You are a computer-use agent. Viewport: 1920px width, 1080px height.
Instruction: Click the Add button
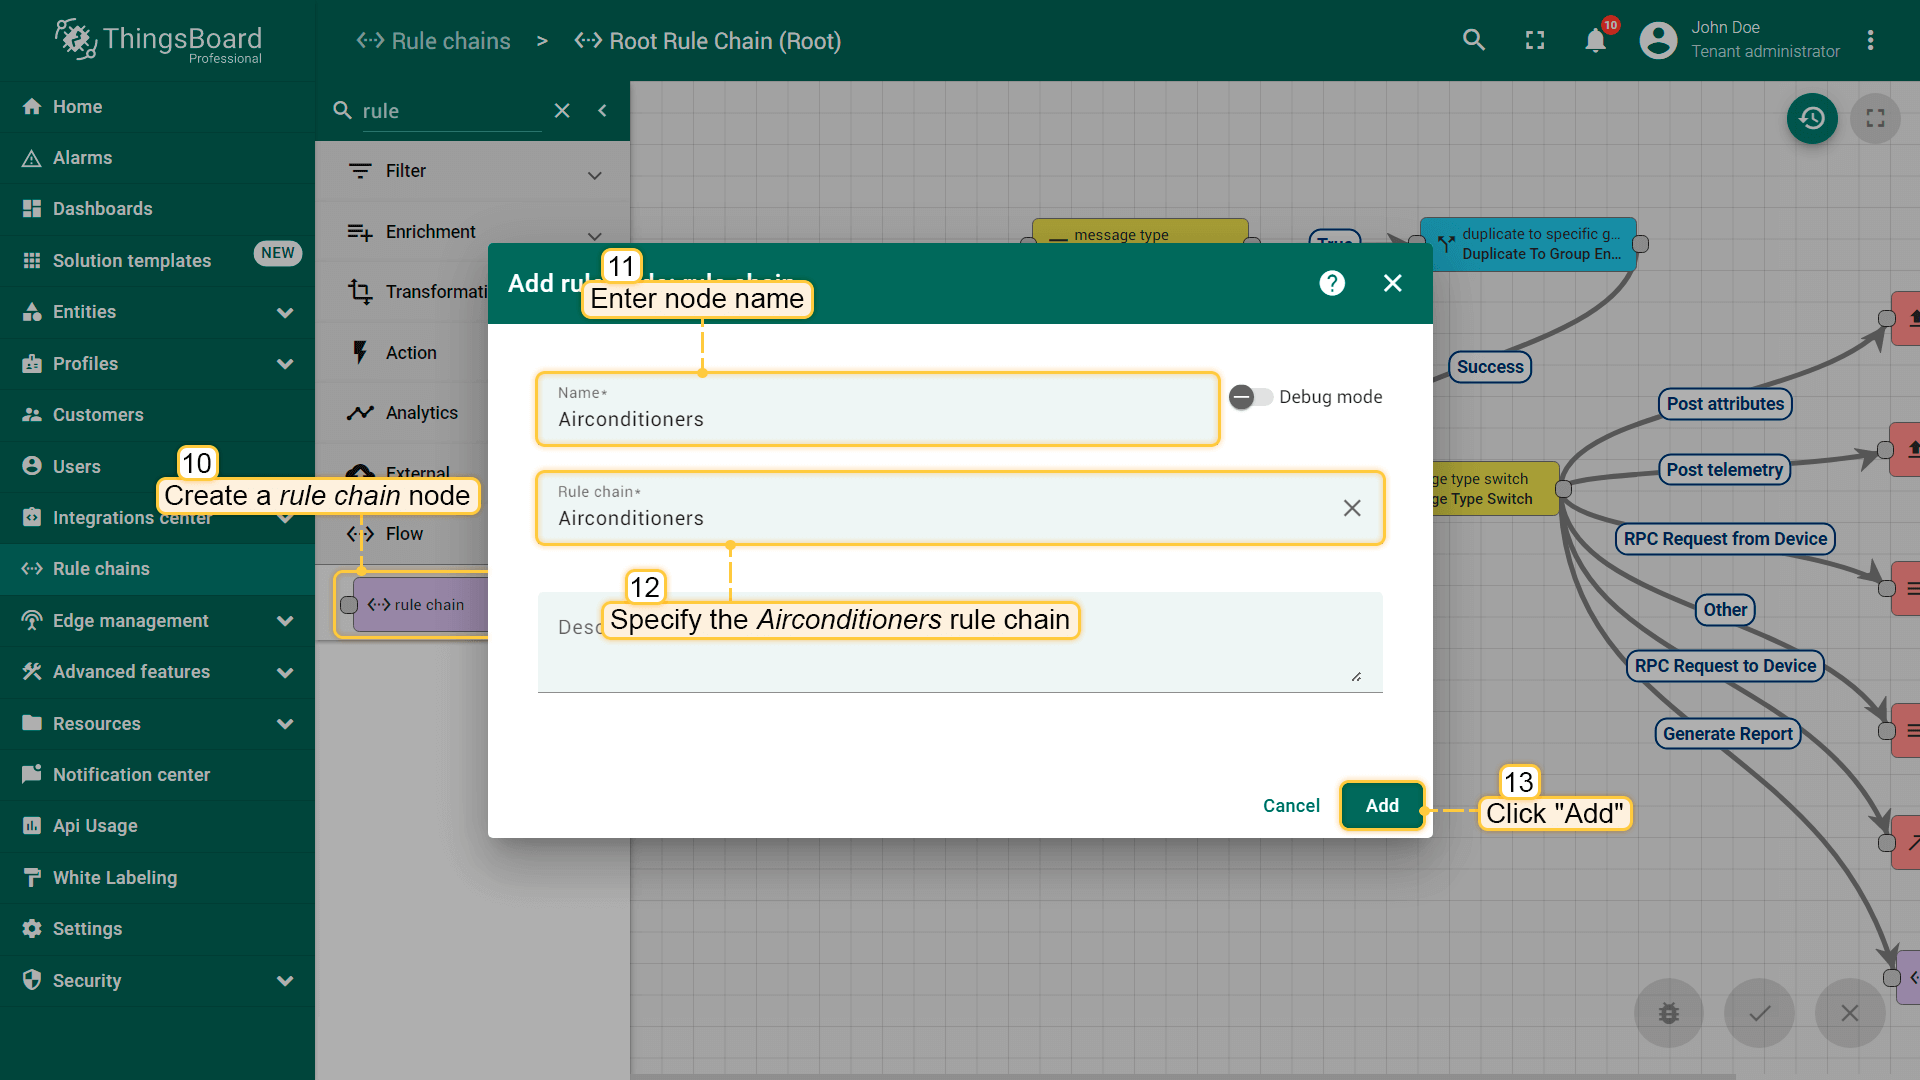coord(1381,806)
